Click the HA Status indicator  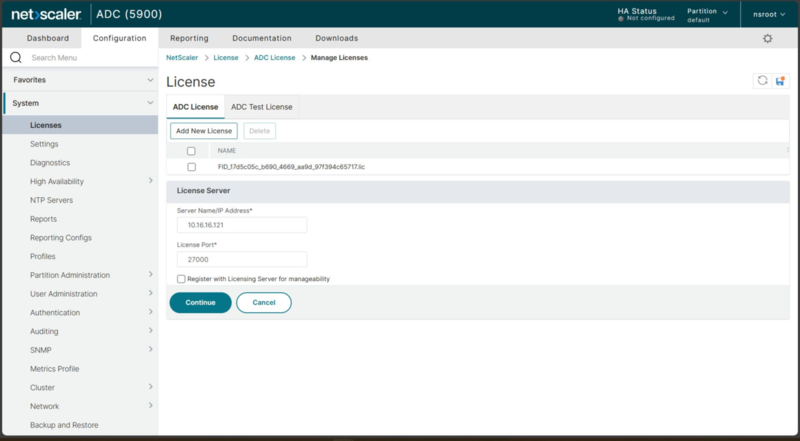coord(646,14)
